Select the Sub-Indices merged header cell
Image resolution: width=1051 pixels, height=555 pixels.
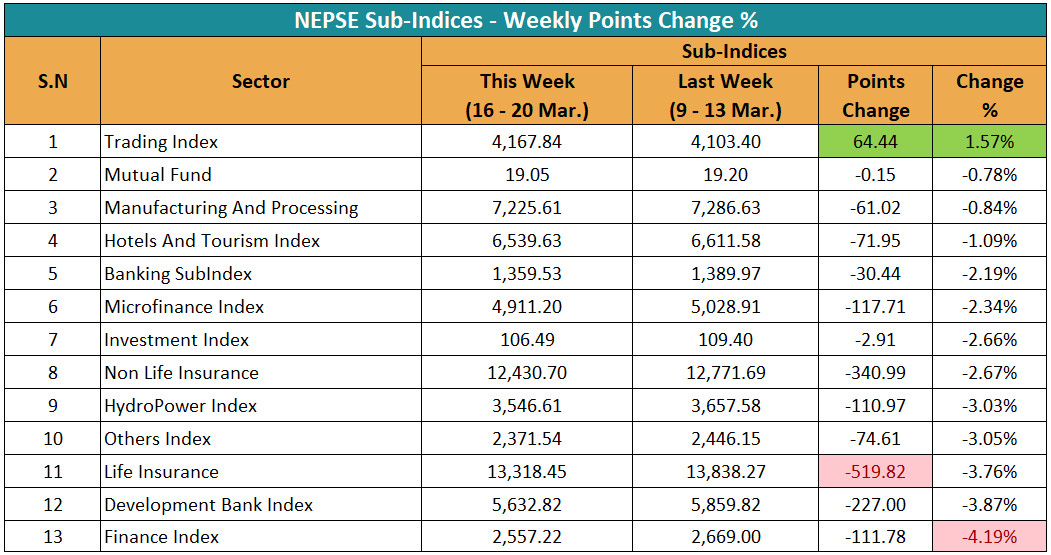(x=734, y=51)
